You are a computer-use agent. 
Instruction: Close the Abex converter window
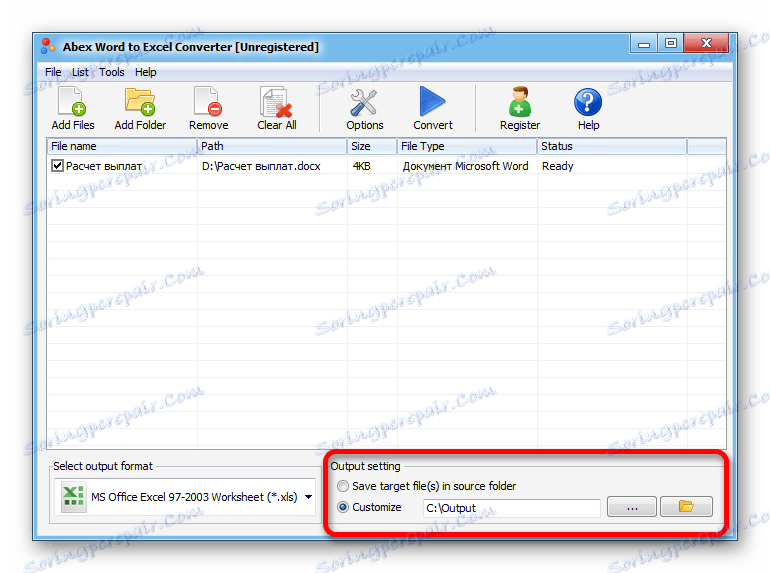click(x=706, y=43)
